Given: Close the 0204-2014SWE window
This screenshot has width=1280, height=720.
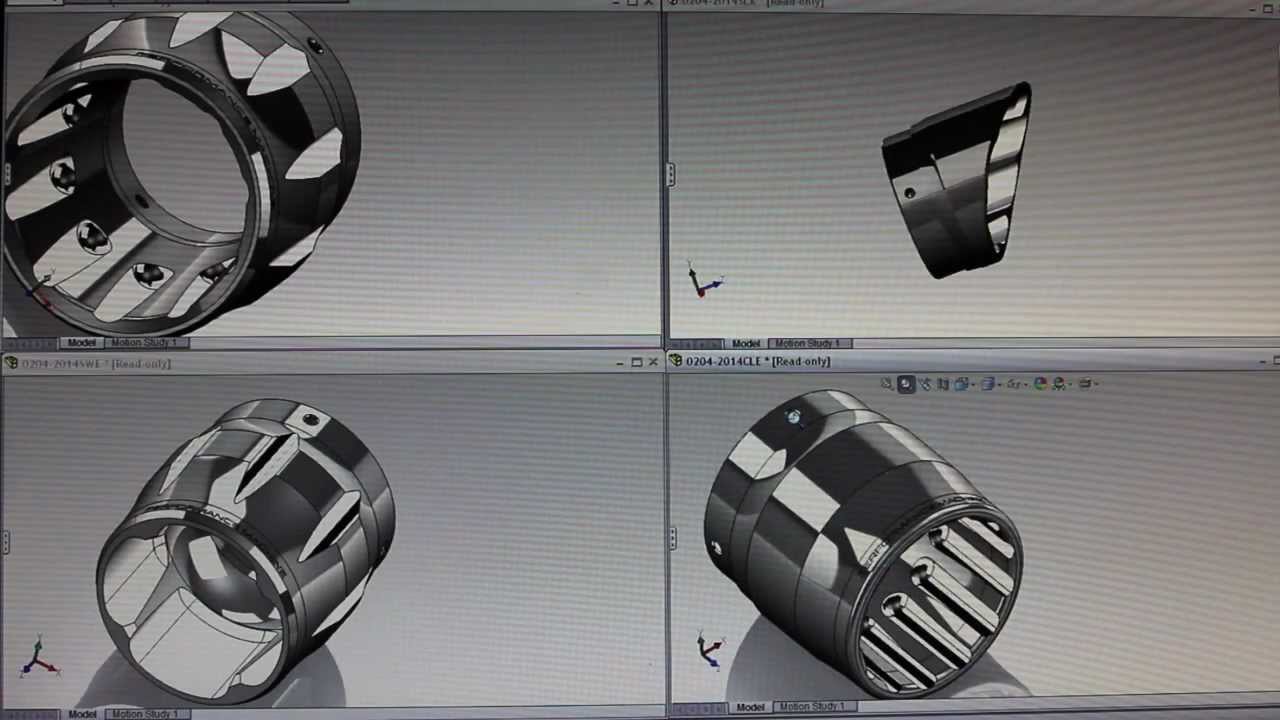Looking at the screenshot, I should [653, 362].
